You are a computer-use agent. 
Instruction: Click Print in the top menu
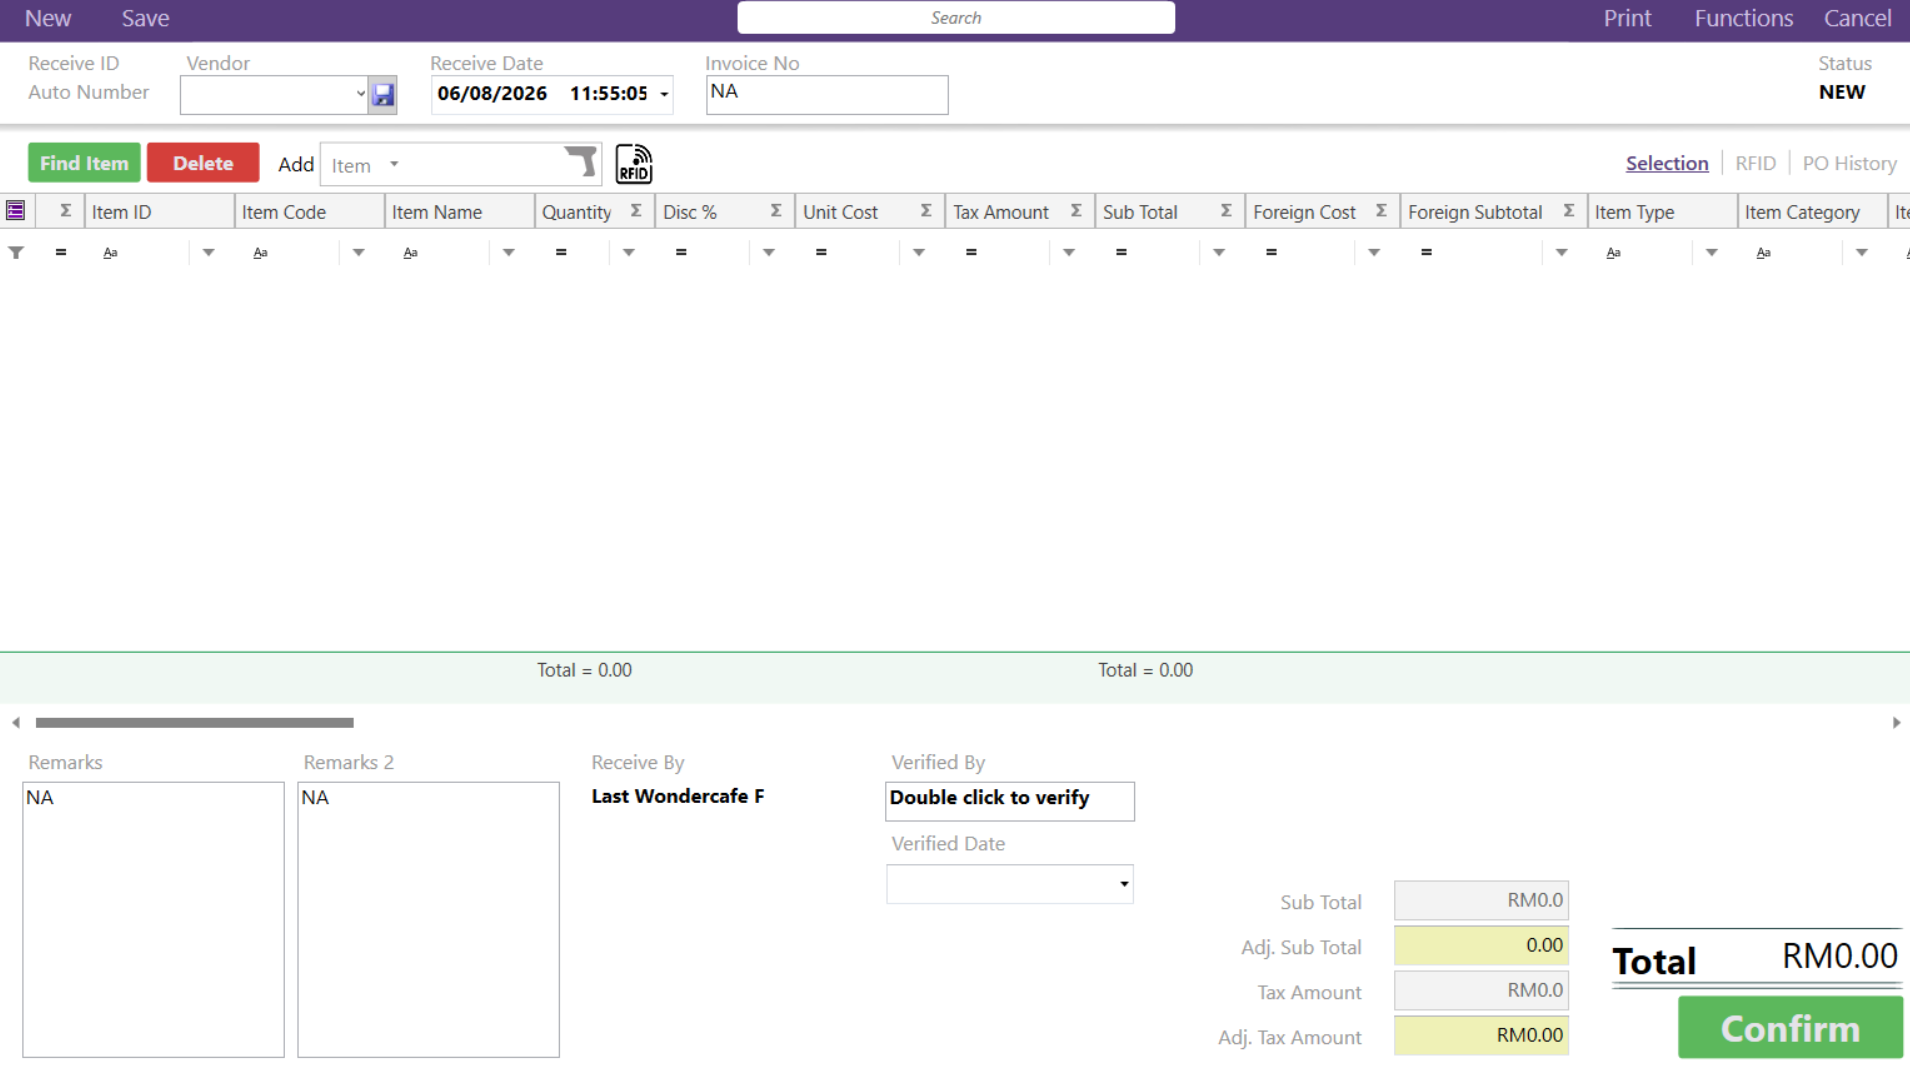coord(1627,18)
